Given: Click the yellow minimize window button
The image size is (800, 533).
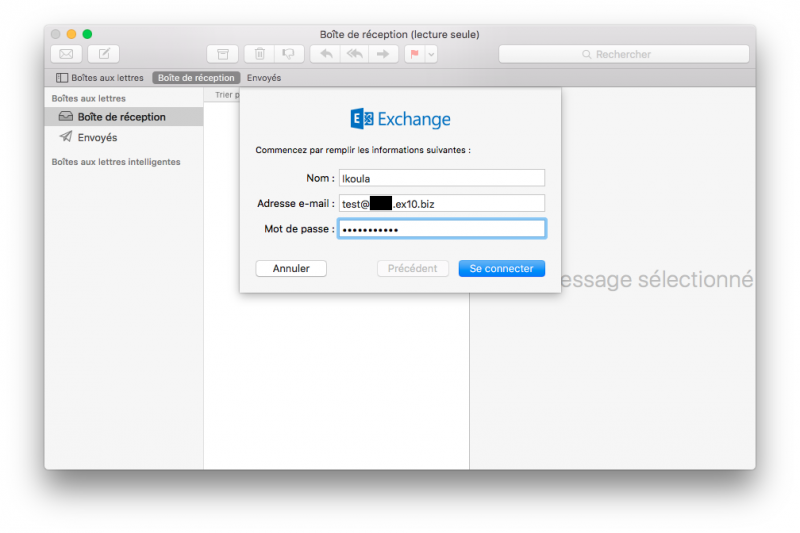Looking at the screenshot, I should pyautogui.click(x=71, y=34).
